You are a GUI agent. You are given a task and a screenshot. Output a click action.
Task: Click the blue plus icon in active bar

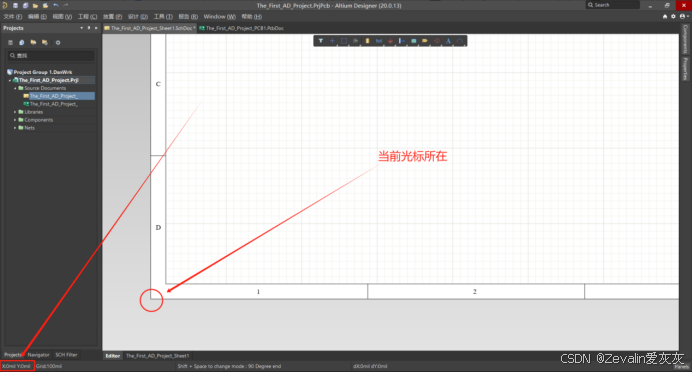[x=332, y=41]
